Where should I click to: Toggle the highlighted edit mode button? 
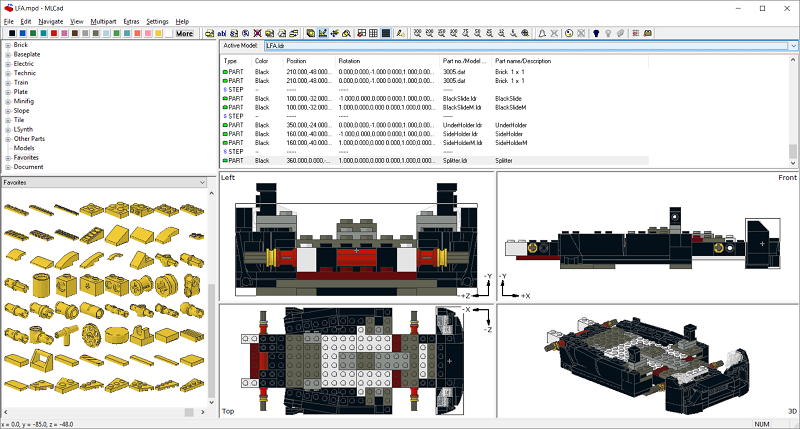coord(322,33)
